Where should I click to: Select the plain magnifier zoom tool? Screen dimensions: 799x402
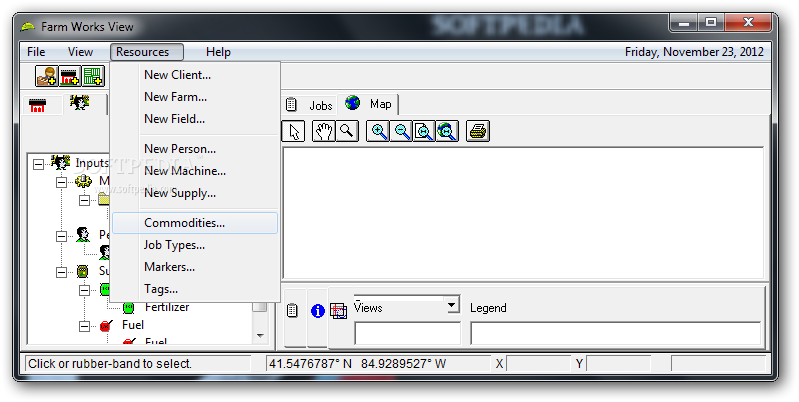[347, 131]
